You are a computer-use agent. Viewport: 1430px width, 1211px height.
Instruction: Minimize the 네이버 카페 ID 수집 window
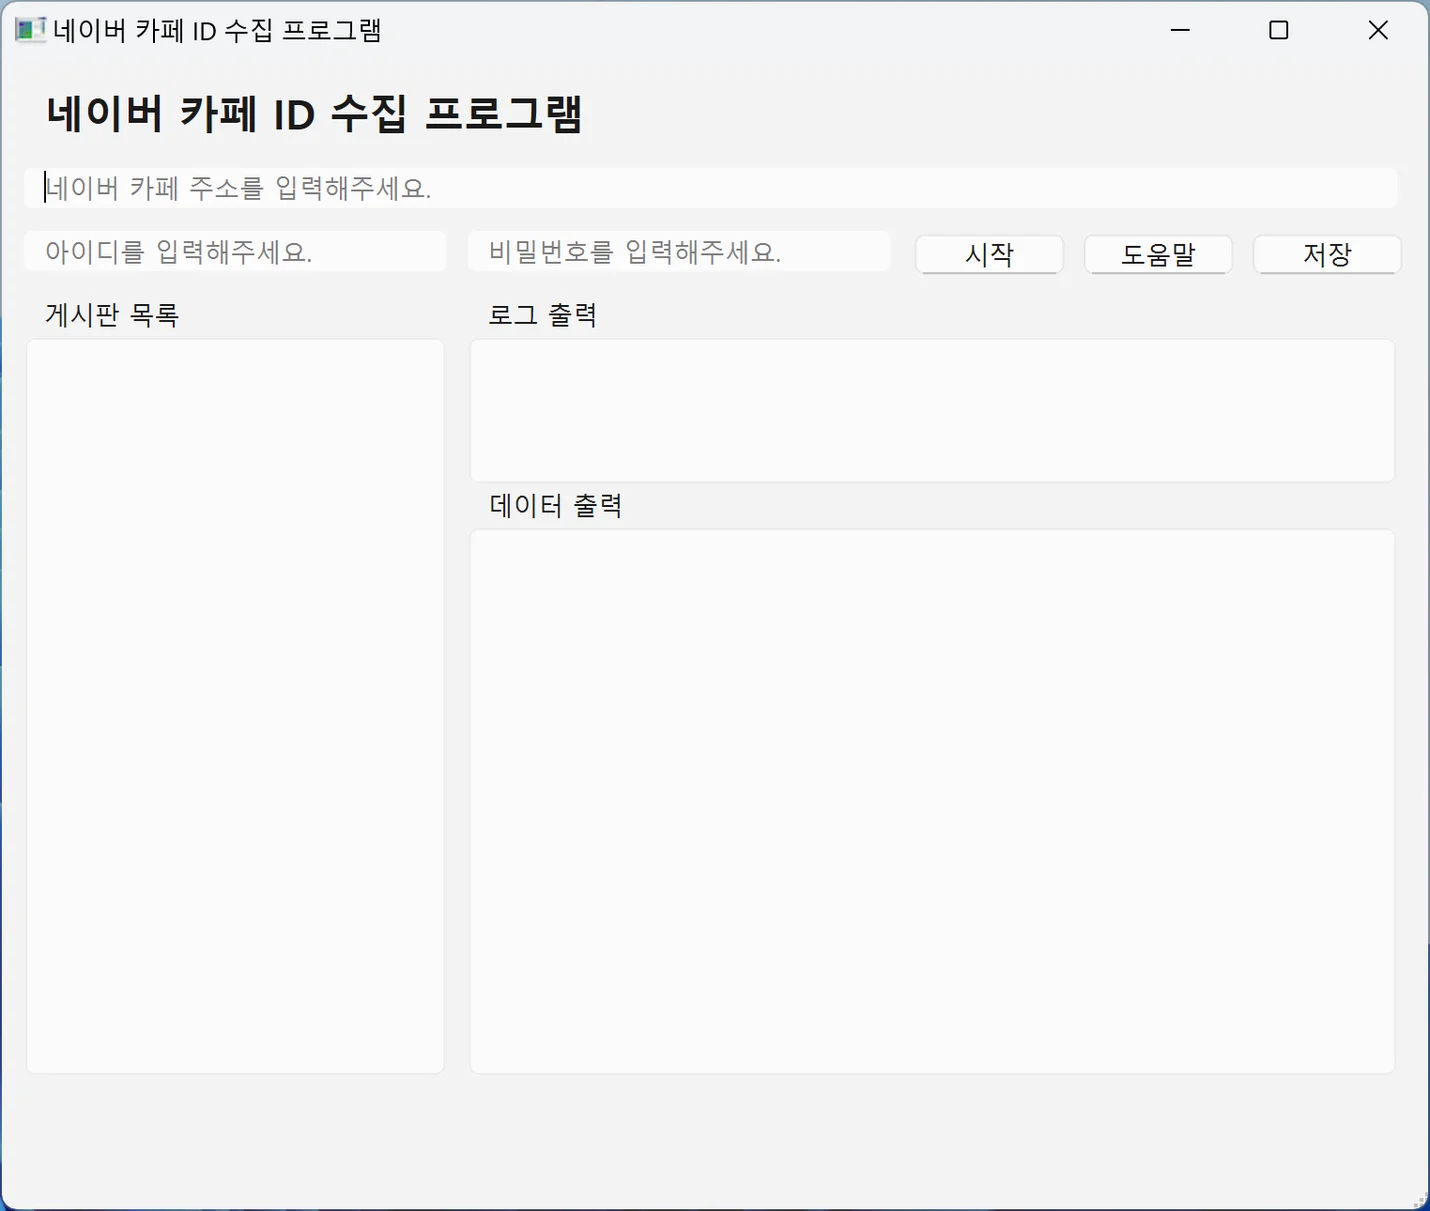tap(1180, 30)
